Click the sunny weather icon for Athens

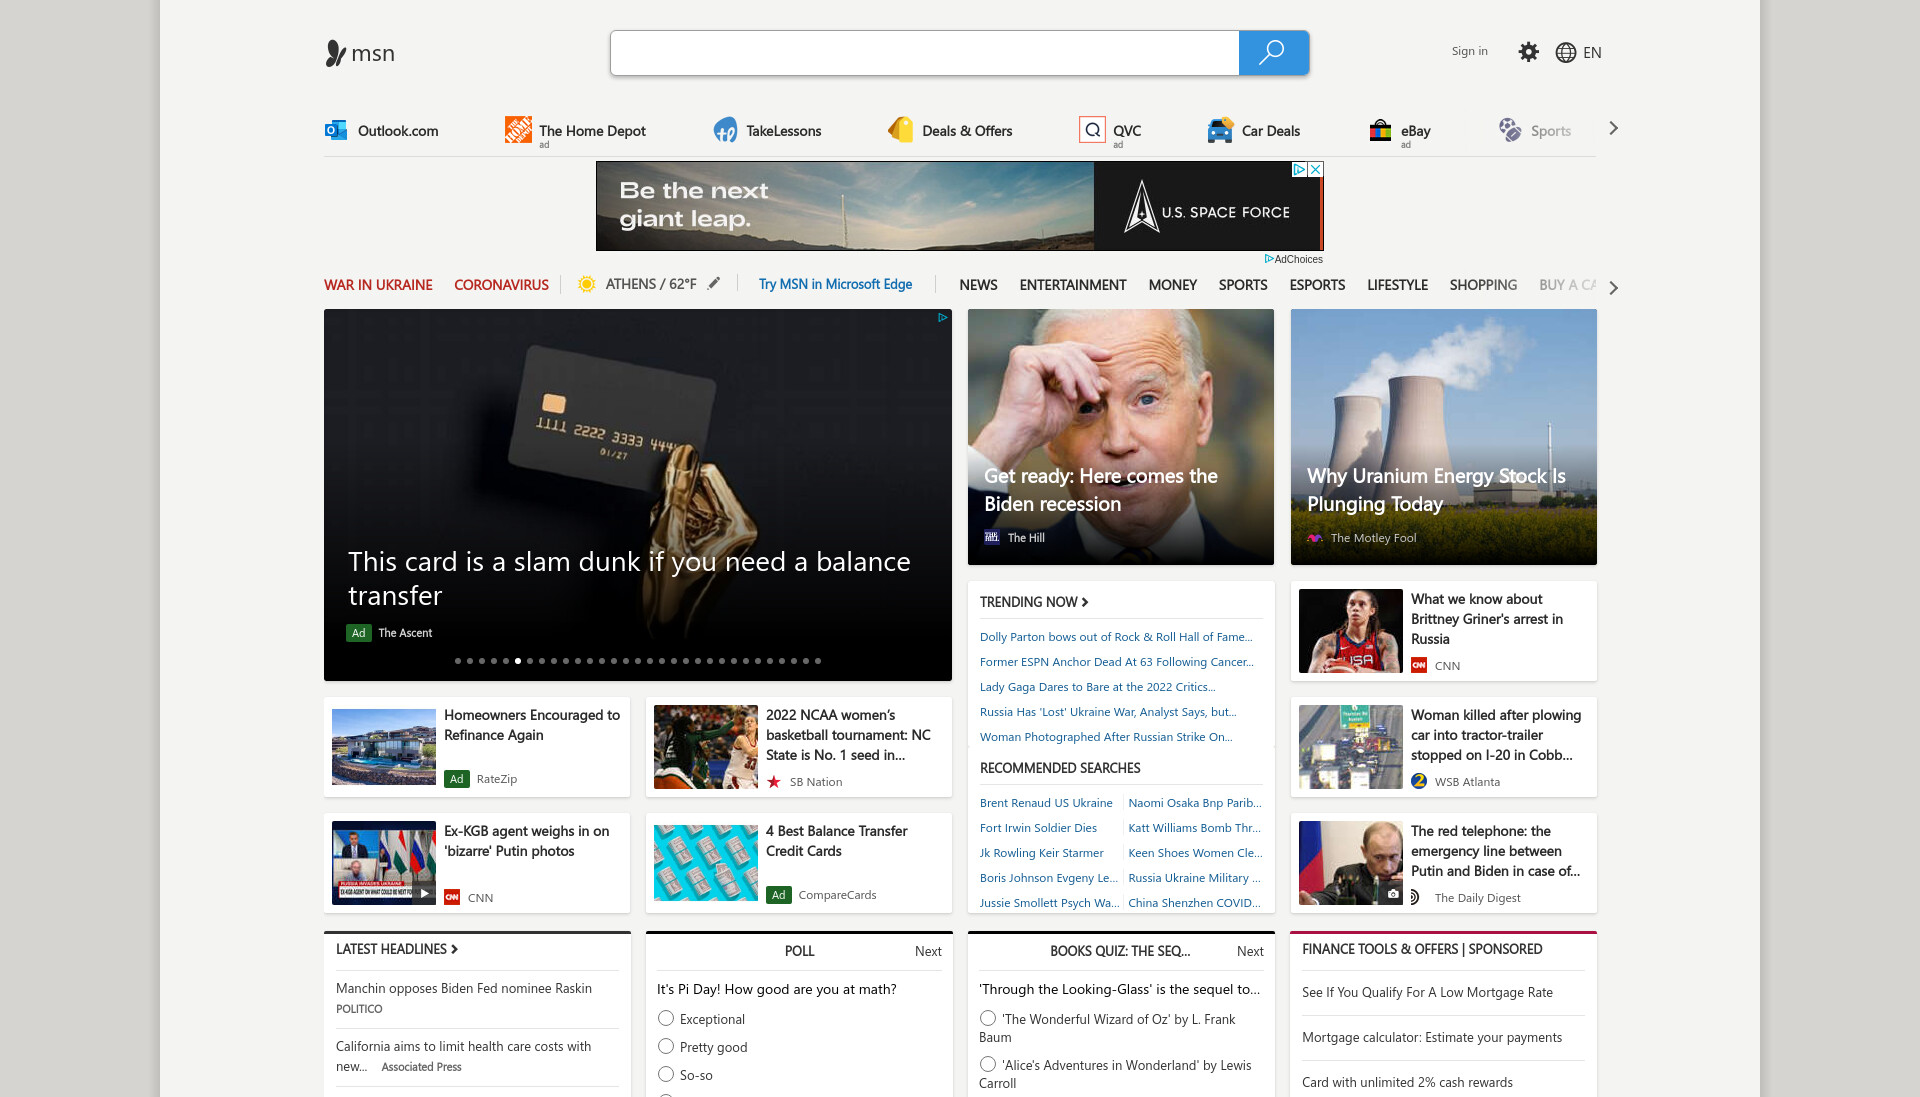(x=587, y=284)
